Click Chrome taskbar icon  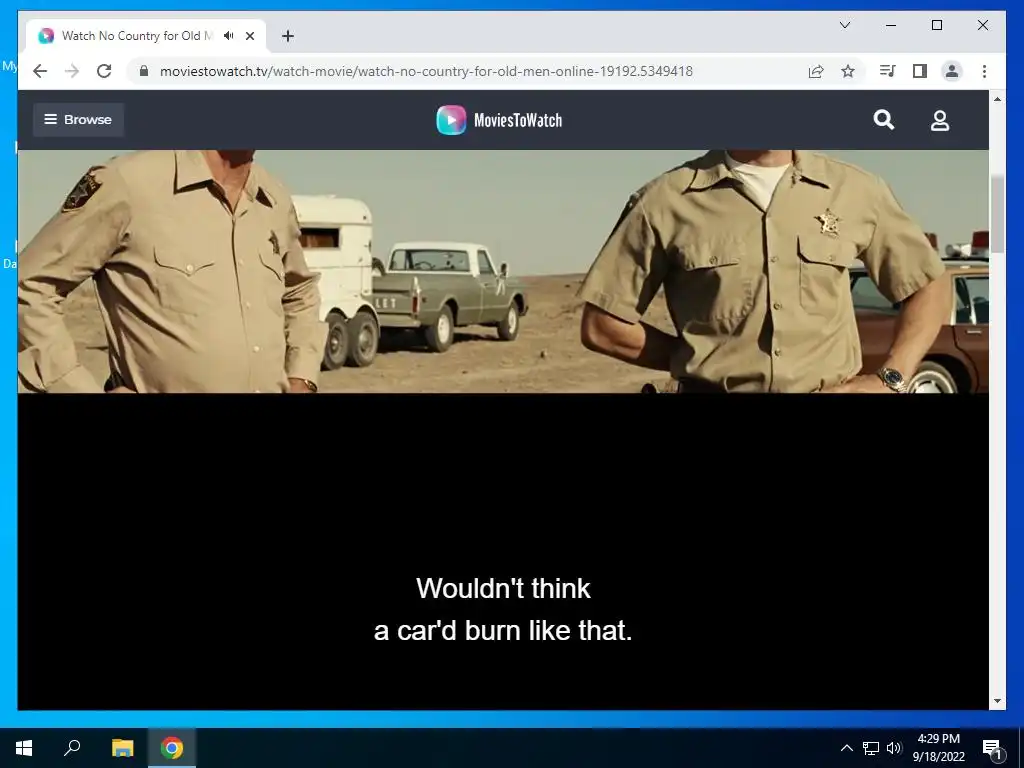172,748
